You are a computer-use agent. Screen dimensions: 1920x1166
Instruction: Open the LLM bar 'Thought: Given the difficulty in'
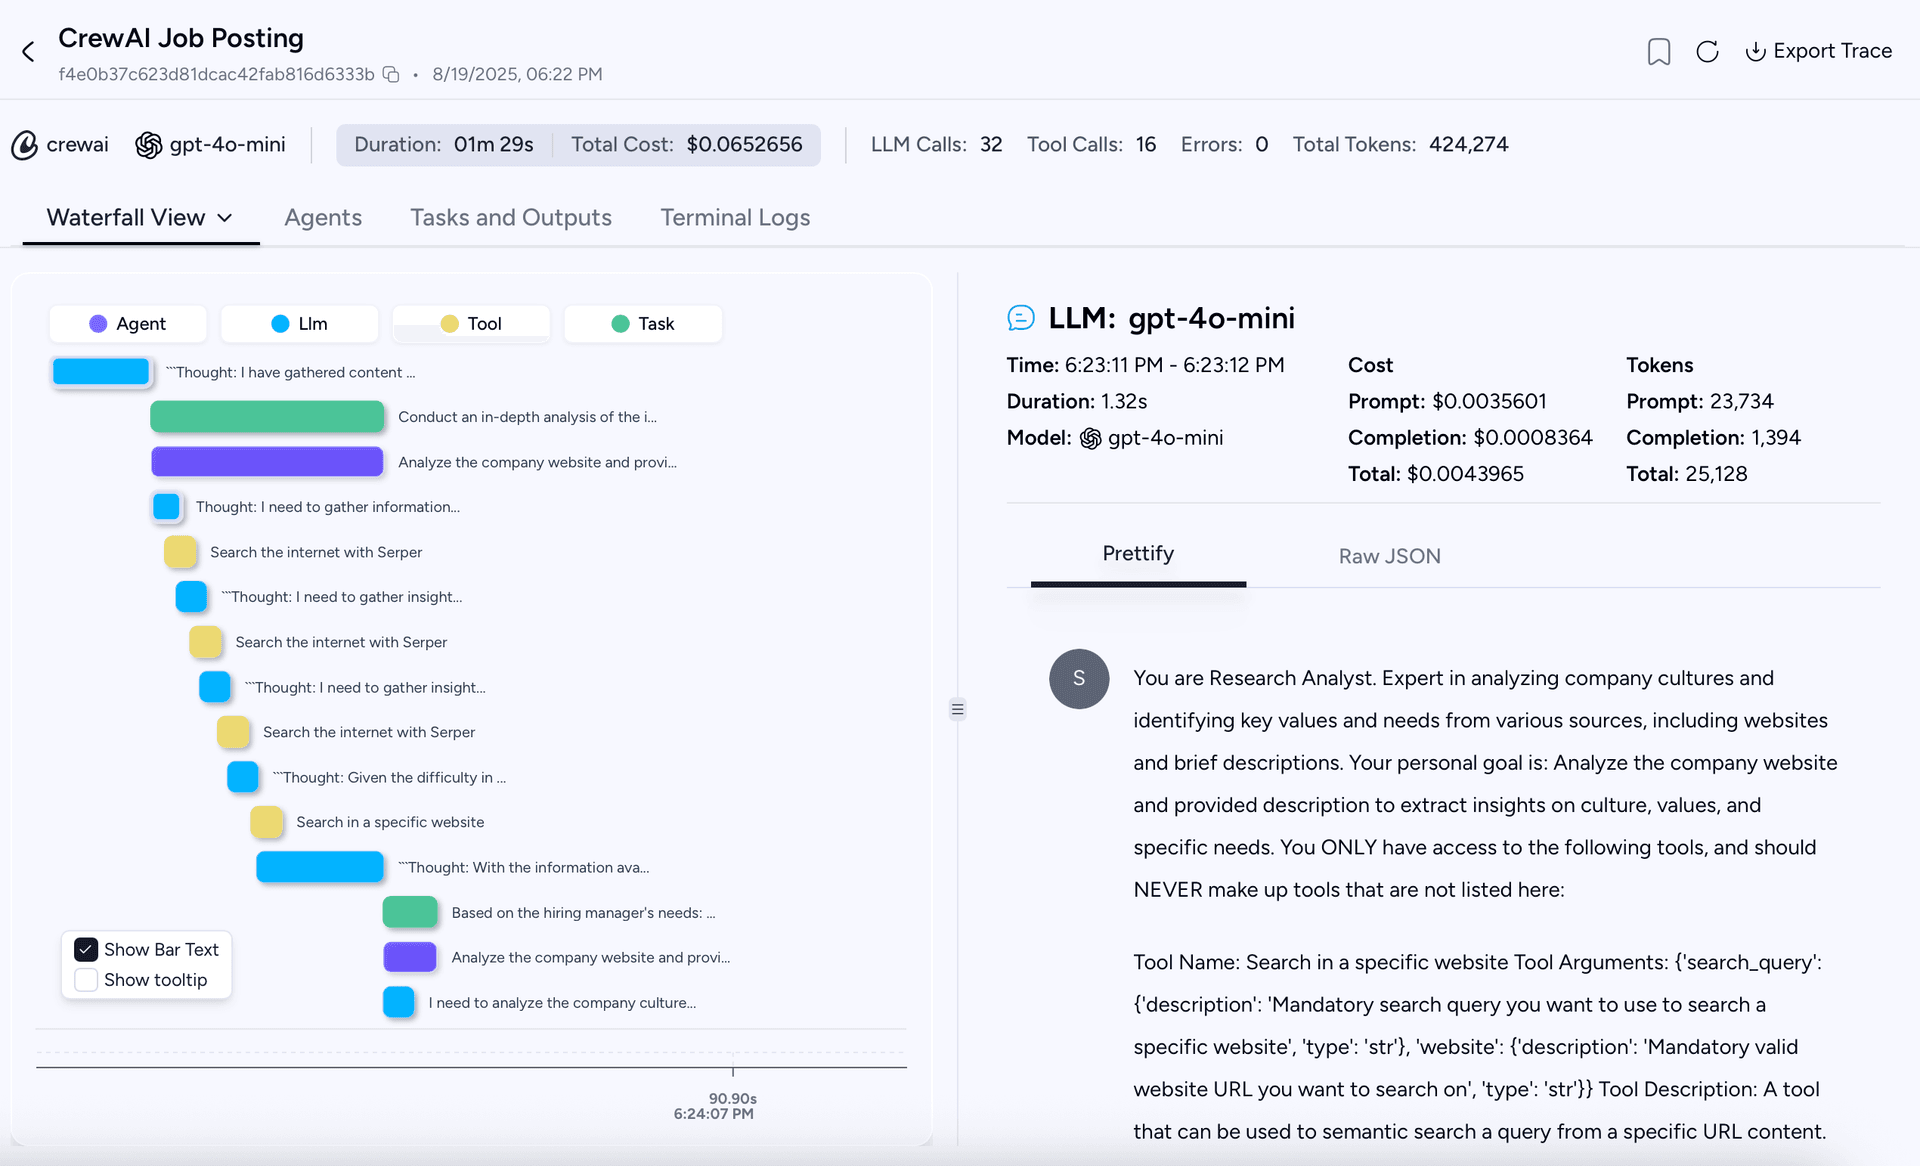243,777
